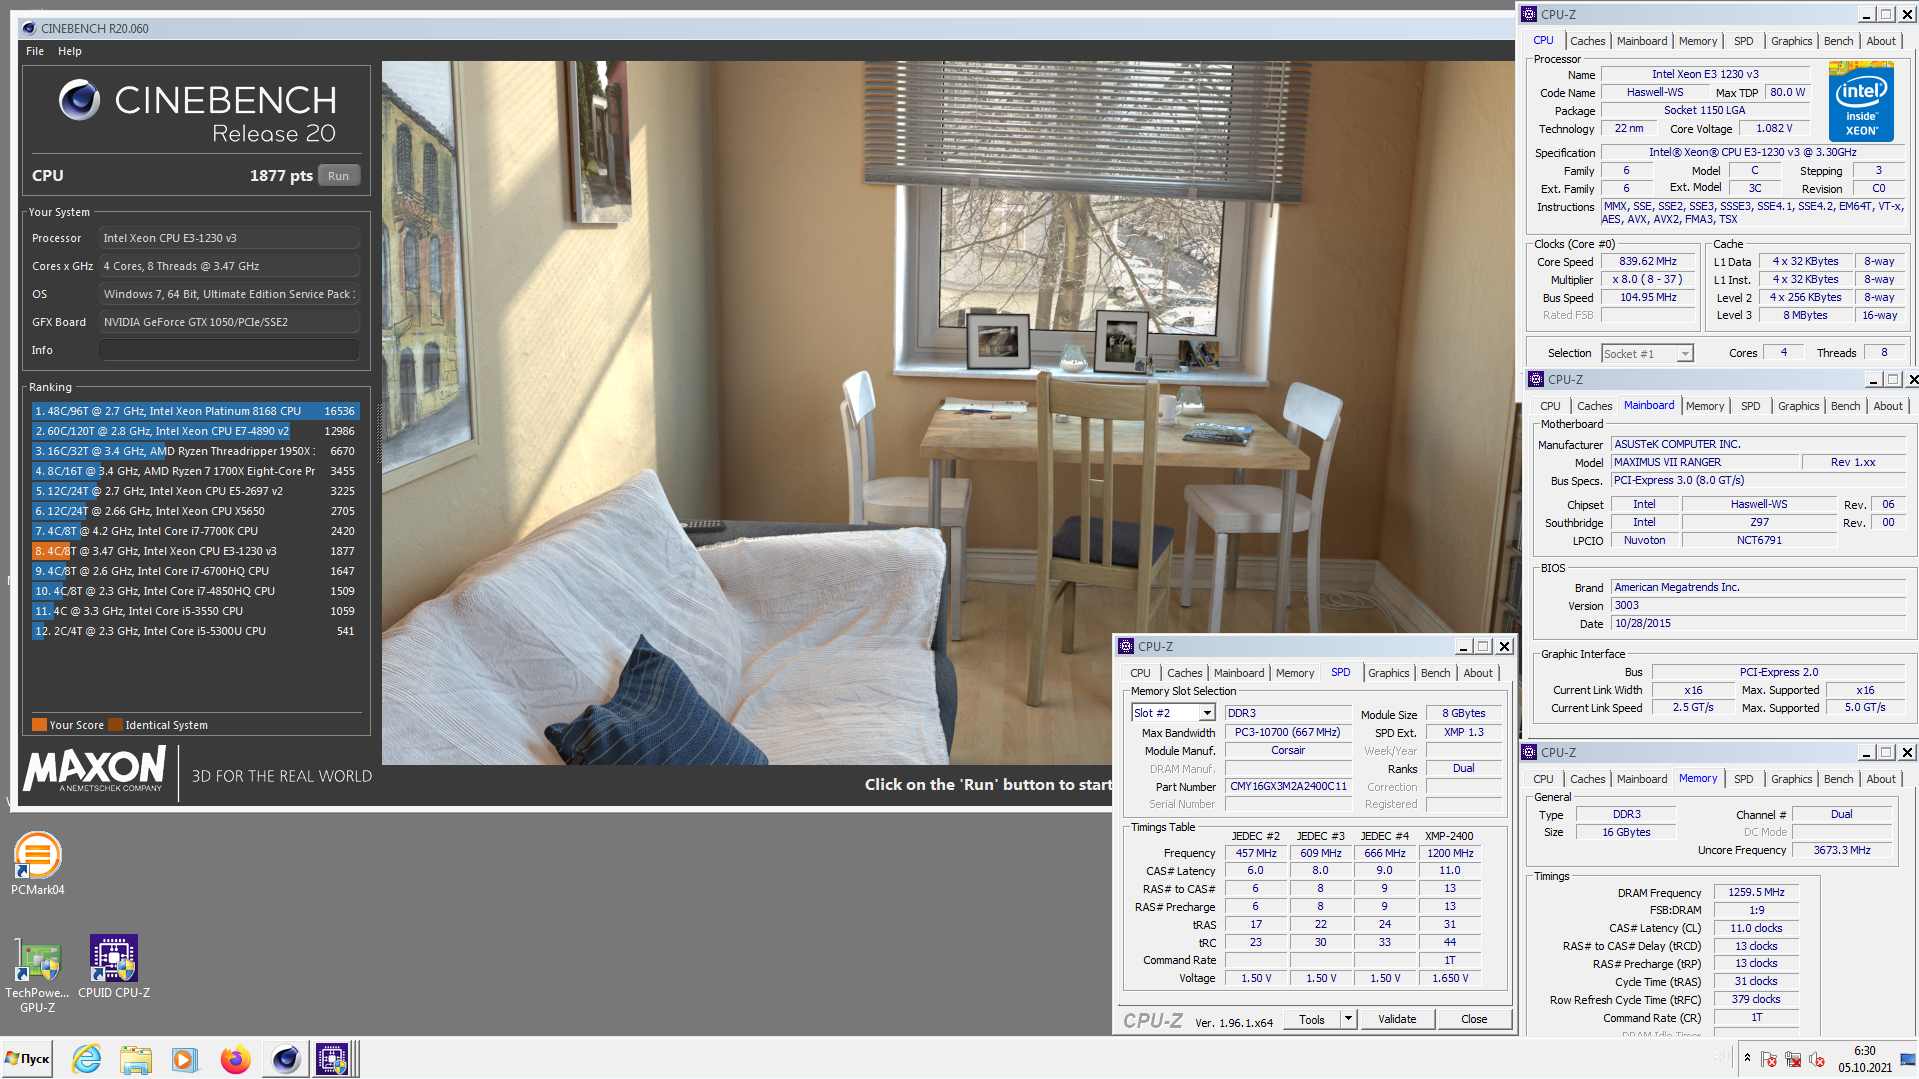
Task: Launch Firefox from the taskbar
Action: [236, 1059]
